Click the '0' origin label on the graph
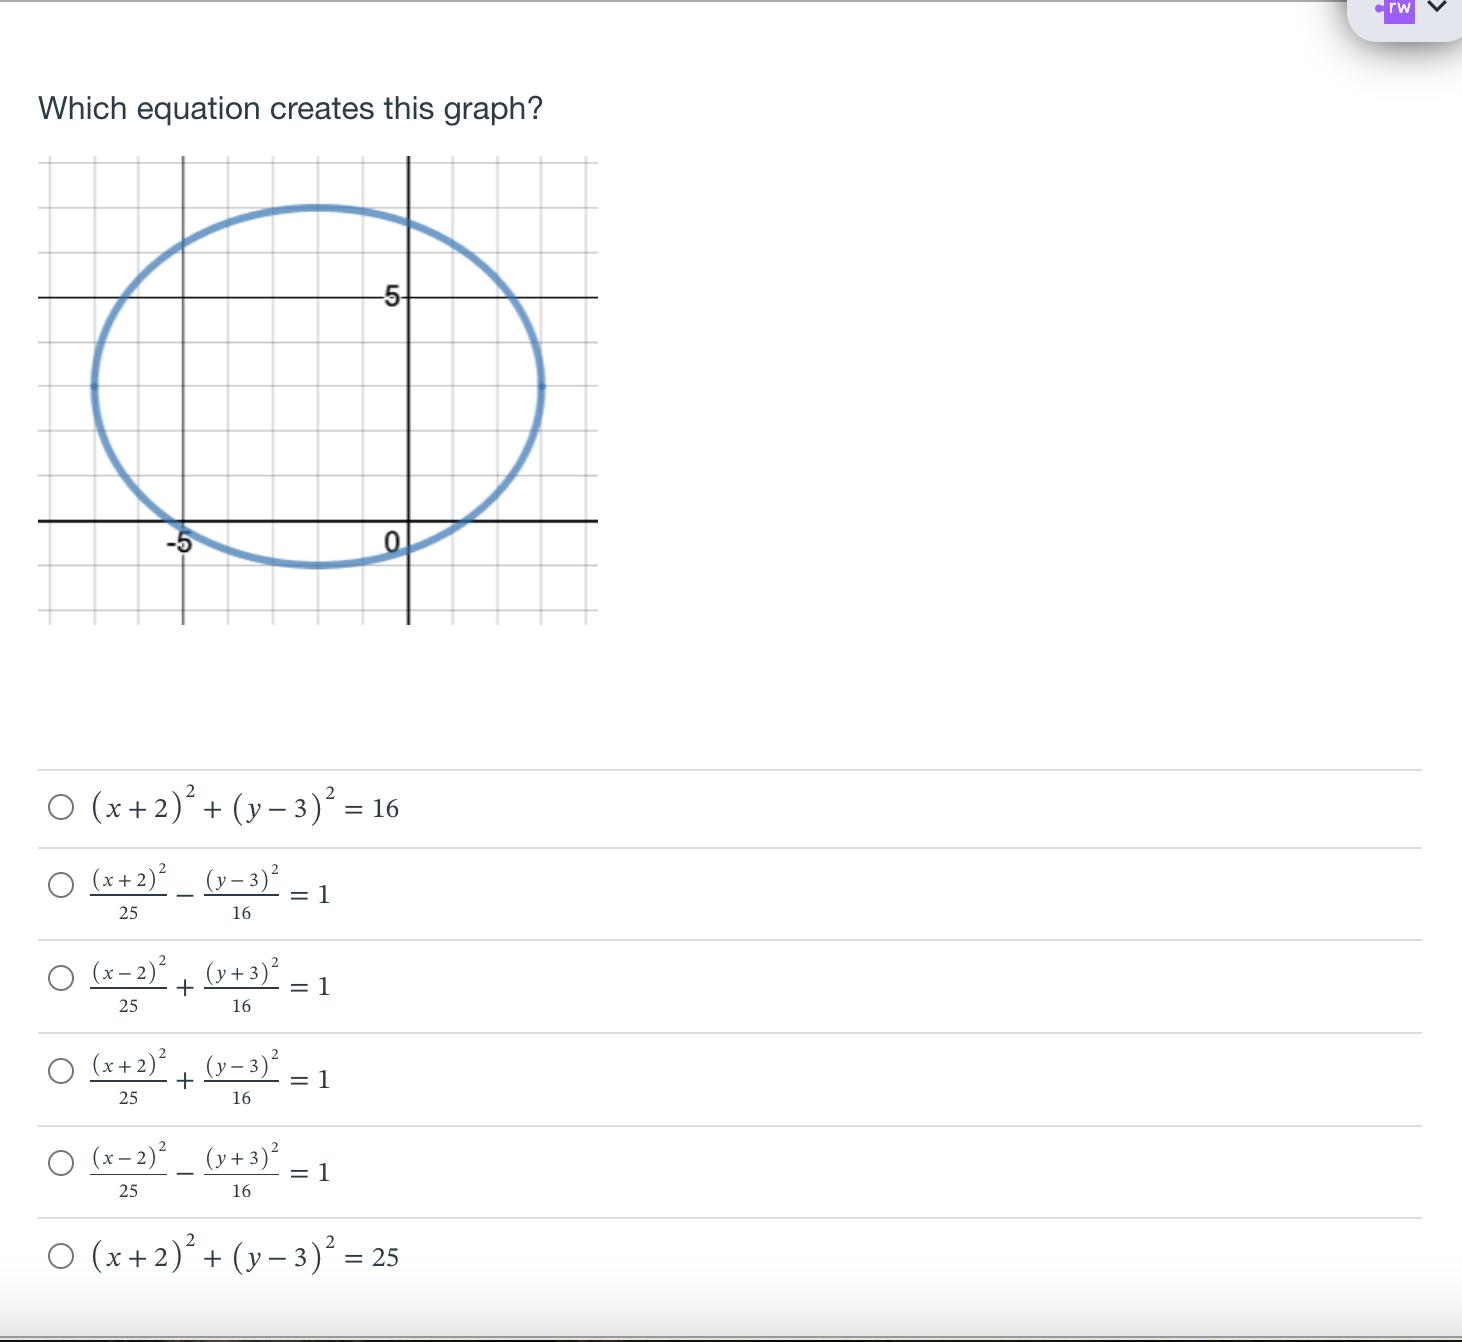Image resolution: width=1462 pixels, height=1342 pixels. tap(392, 541)
